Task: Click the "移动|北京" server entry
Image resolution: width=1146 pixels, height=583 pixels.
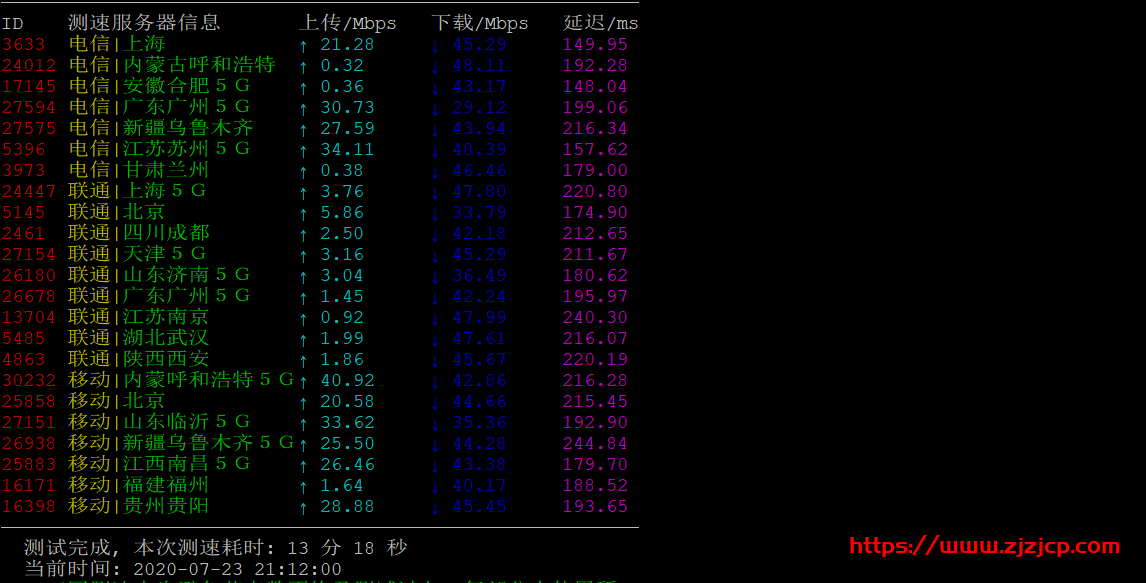Action: (117, 401)
